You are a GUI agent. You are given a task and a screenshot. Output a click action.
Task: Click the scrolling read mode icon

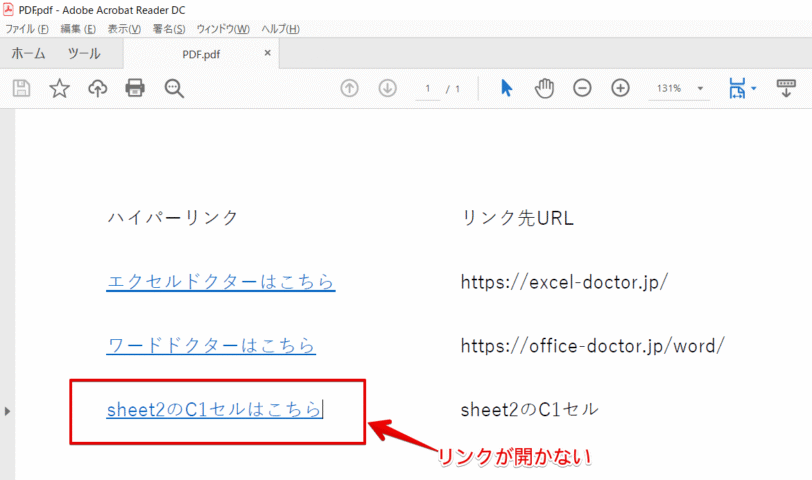click(786, 88)
